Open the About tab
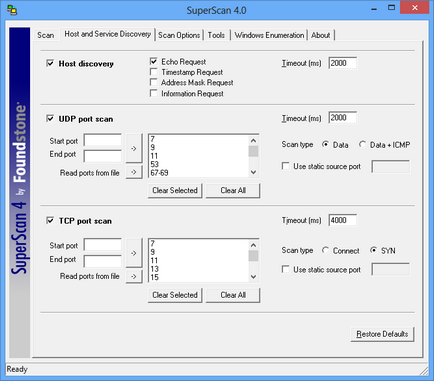This screenshot has height=381, width=434. tap(321, 35)
